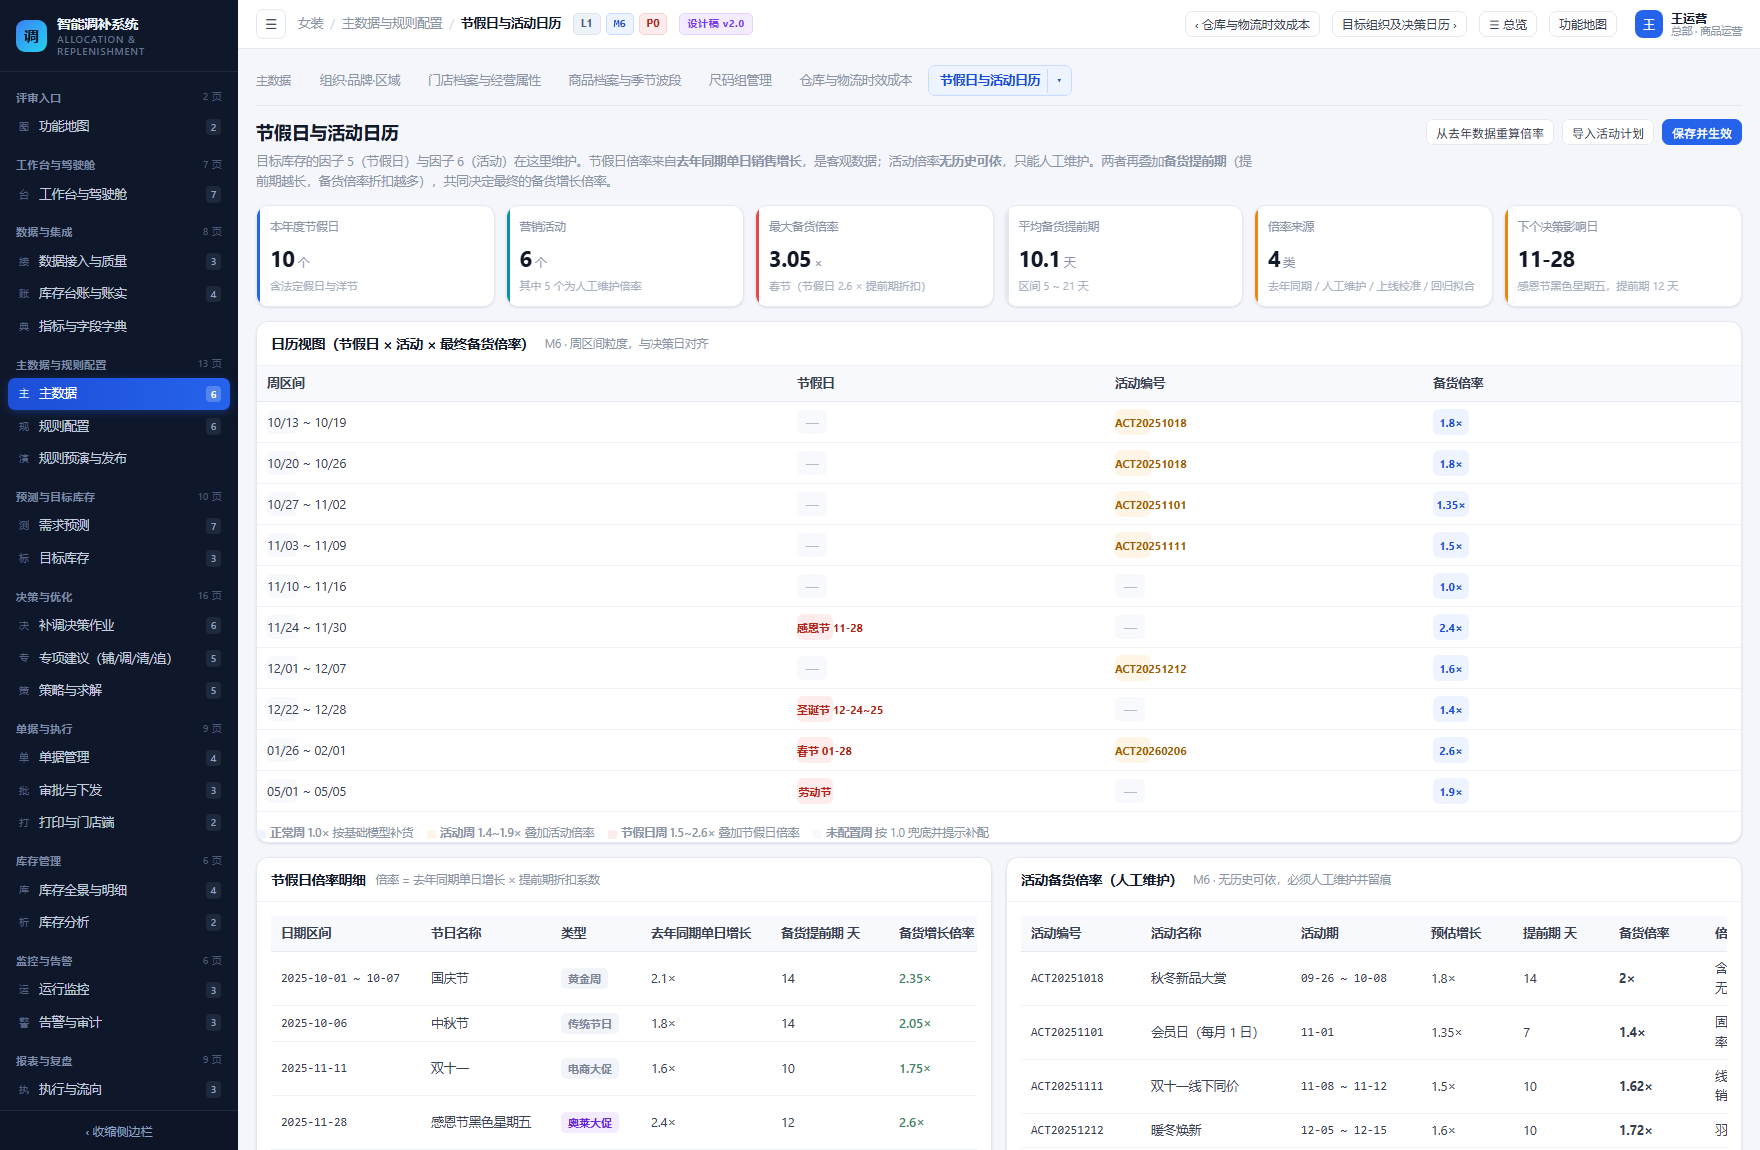Click icon beside 指标与字段字典
This screenshot has width=1760, height=1150.
click(24, 327)
